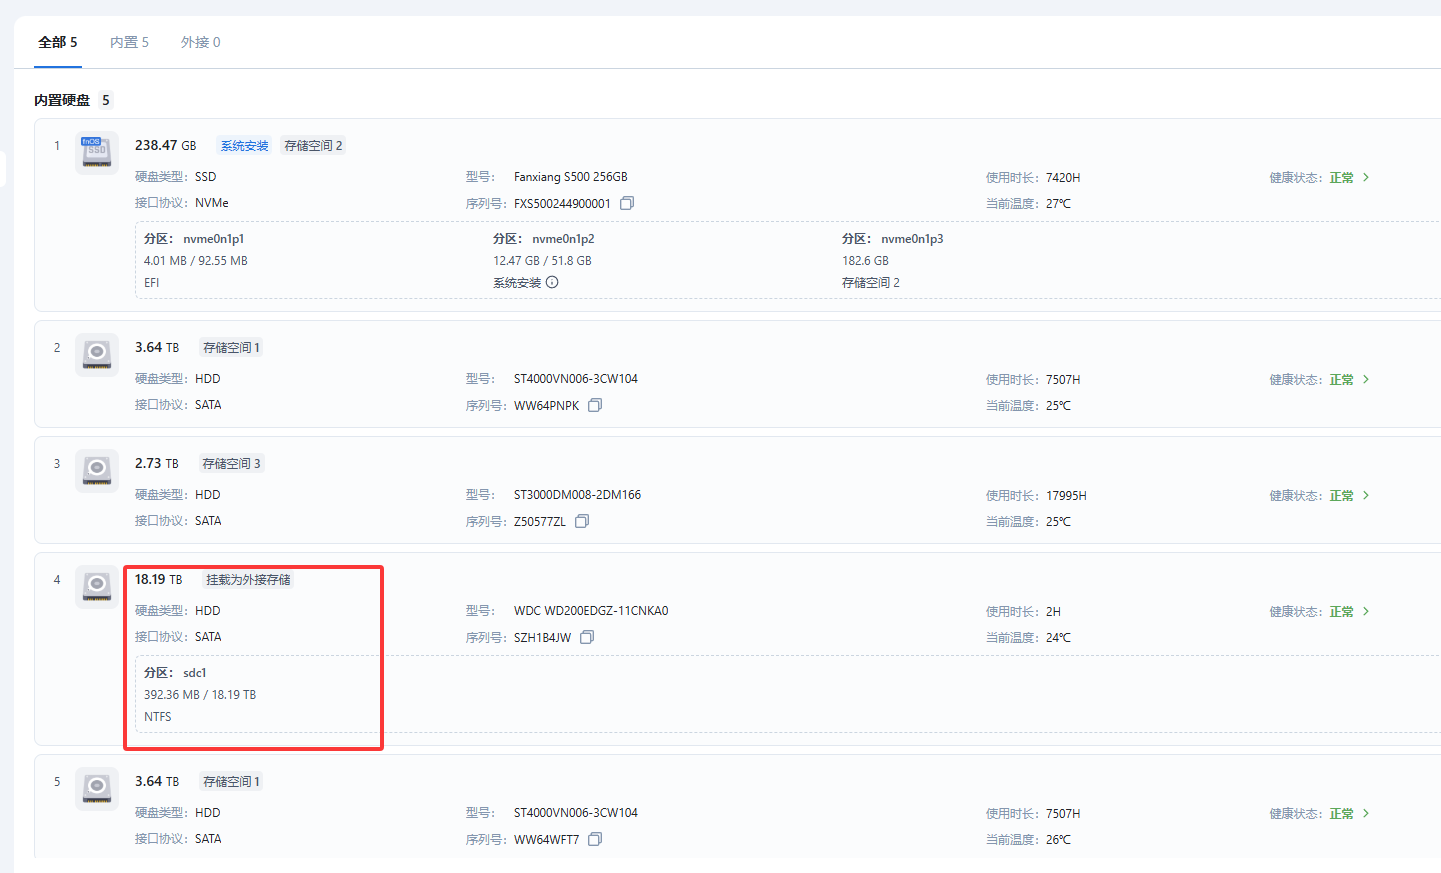The width and height of the screenshot is (1441, 873).
Task: Click the temperature 26℃ value
Action: click(x=1058, y=840)
